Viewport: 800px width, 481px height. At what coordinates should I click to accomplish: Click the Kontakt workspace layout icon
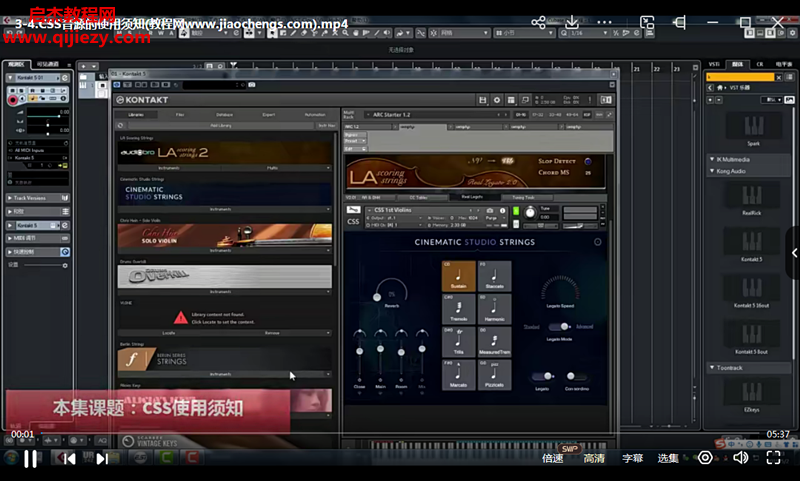(x=511, y=100)
